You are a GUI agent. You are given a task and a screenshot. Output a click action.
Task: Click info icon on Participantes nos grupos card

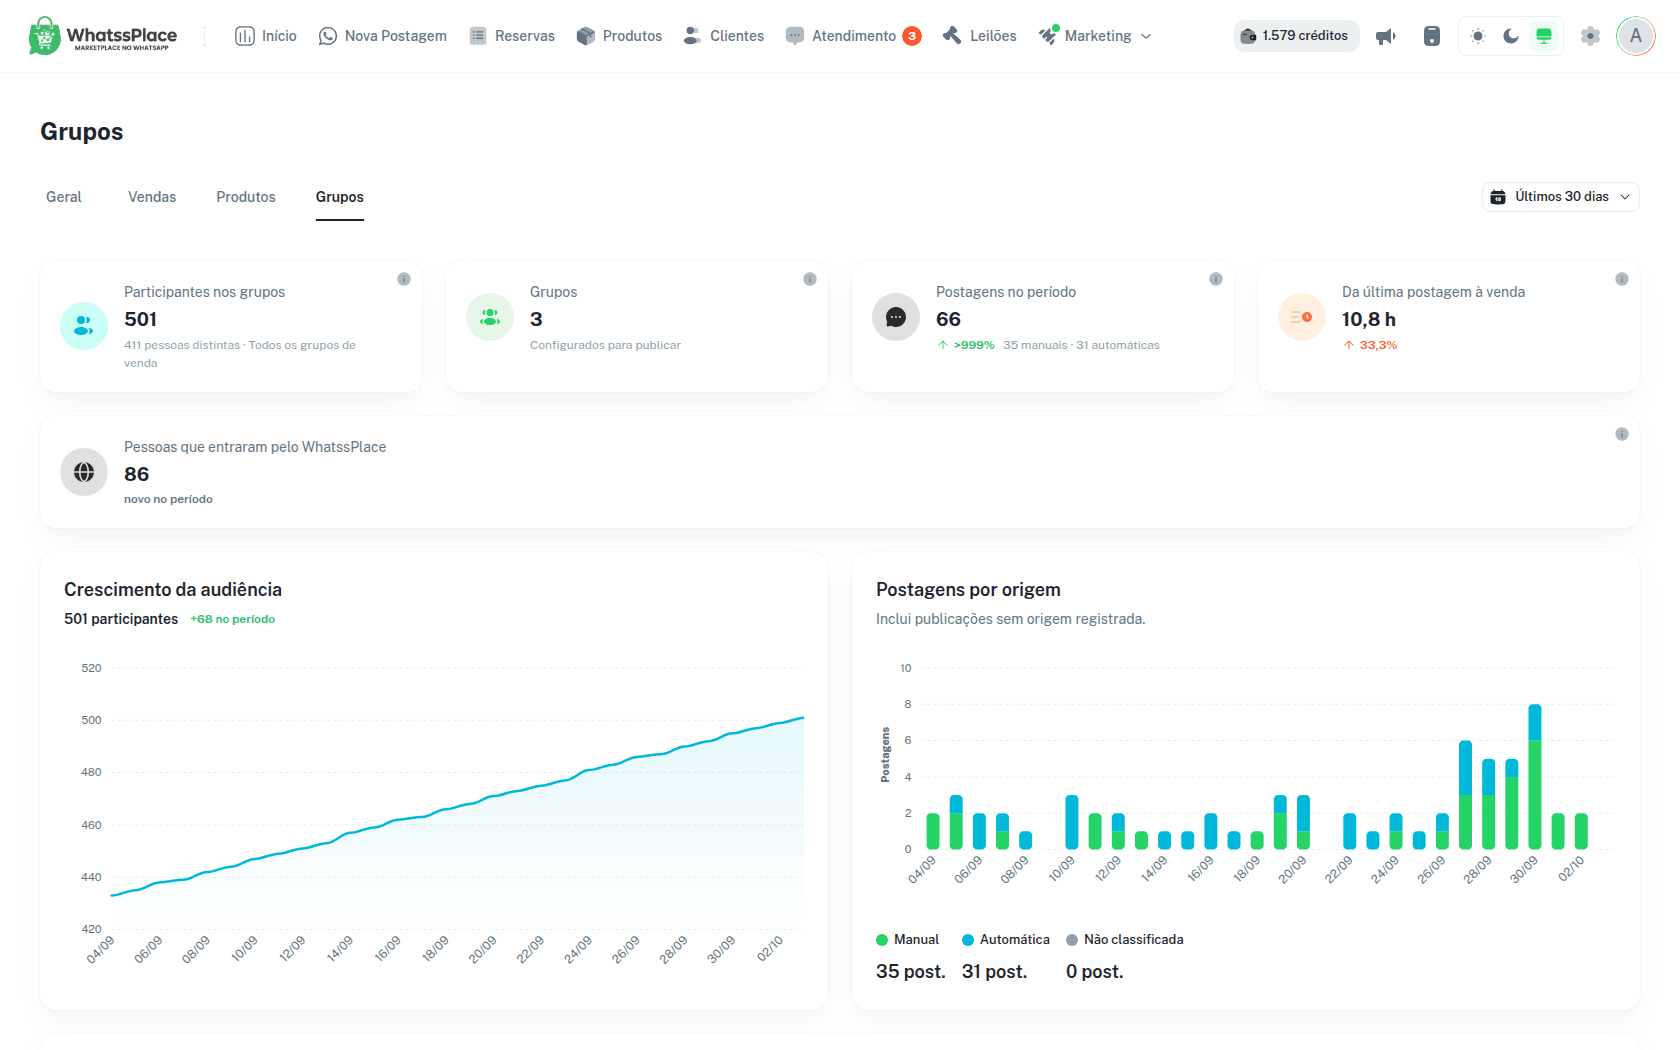click(x=404, y=279)
